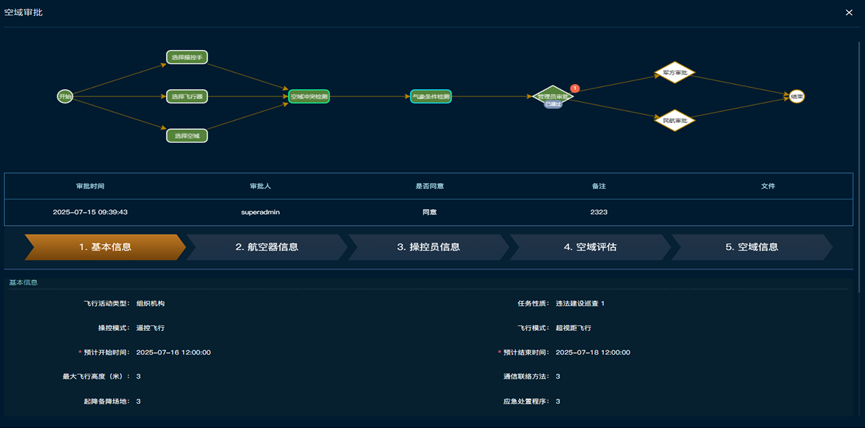Switch to step 2. 航空器信息
The height and width of the screenshot is (428, 865).
tap(267, 247)
